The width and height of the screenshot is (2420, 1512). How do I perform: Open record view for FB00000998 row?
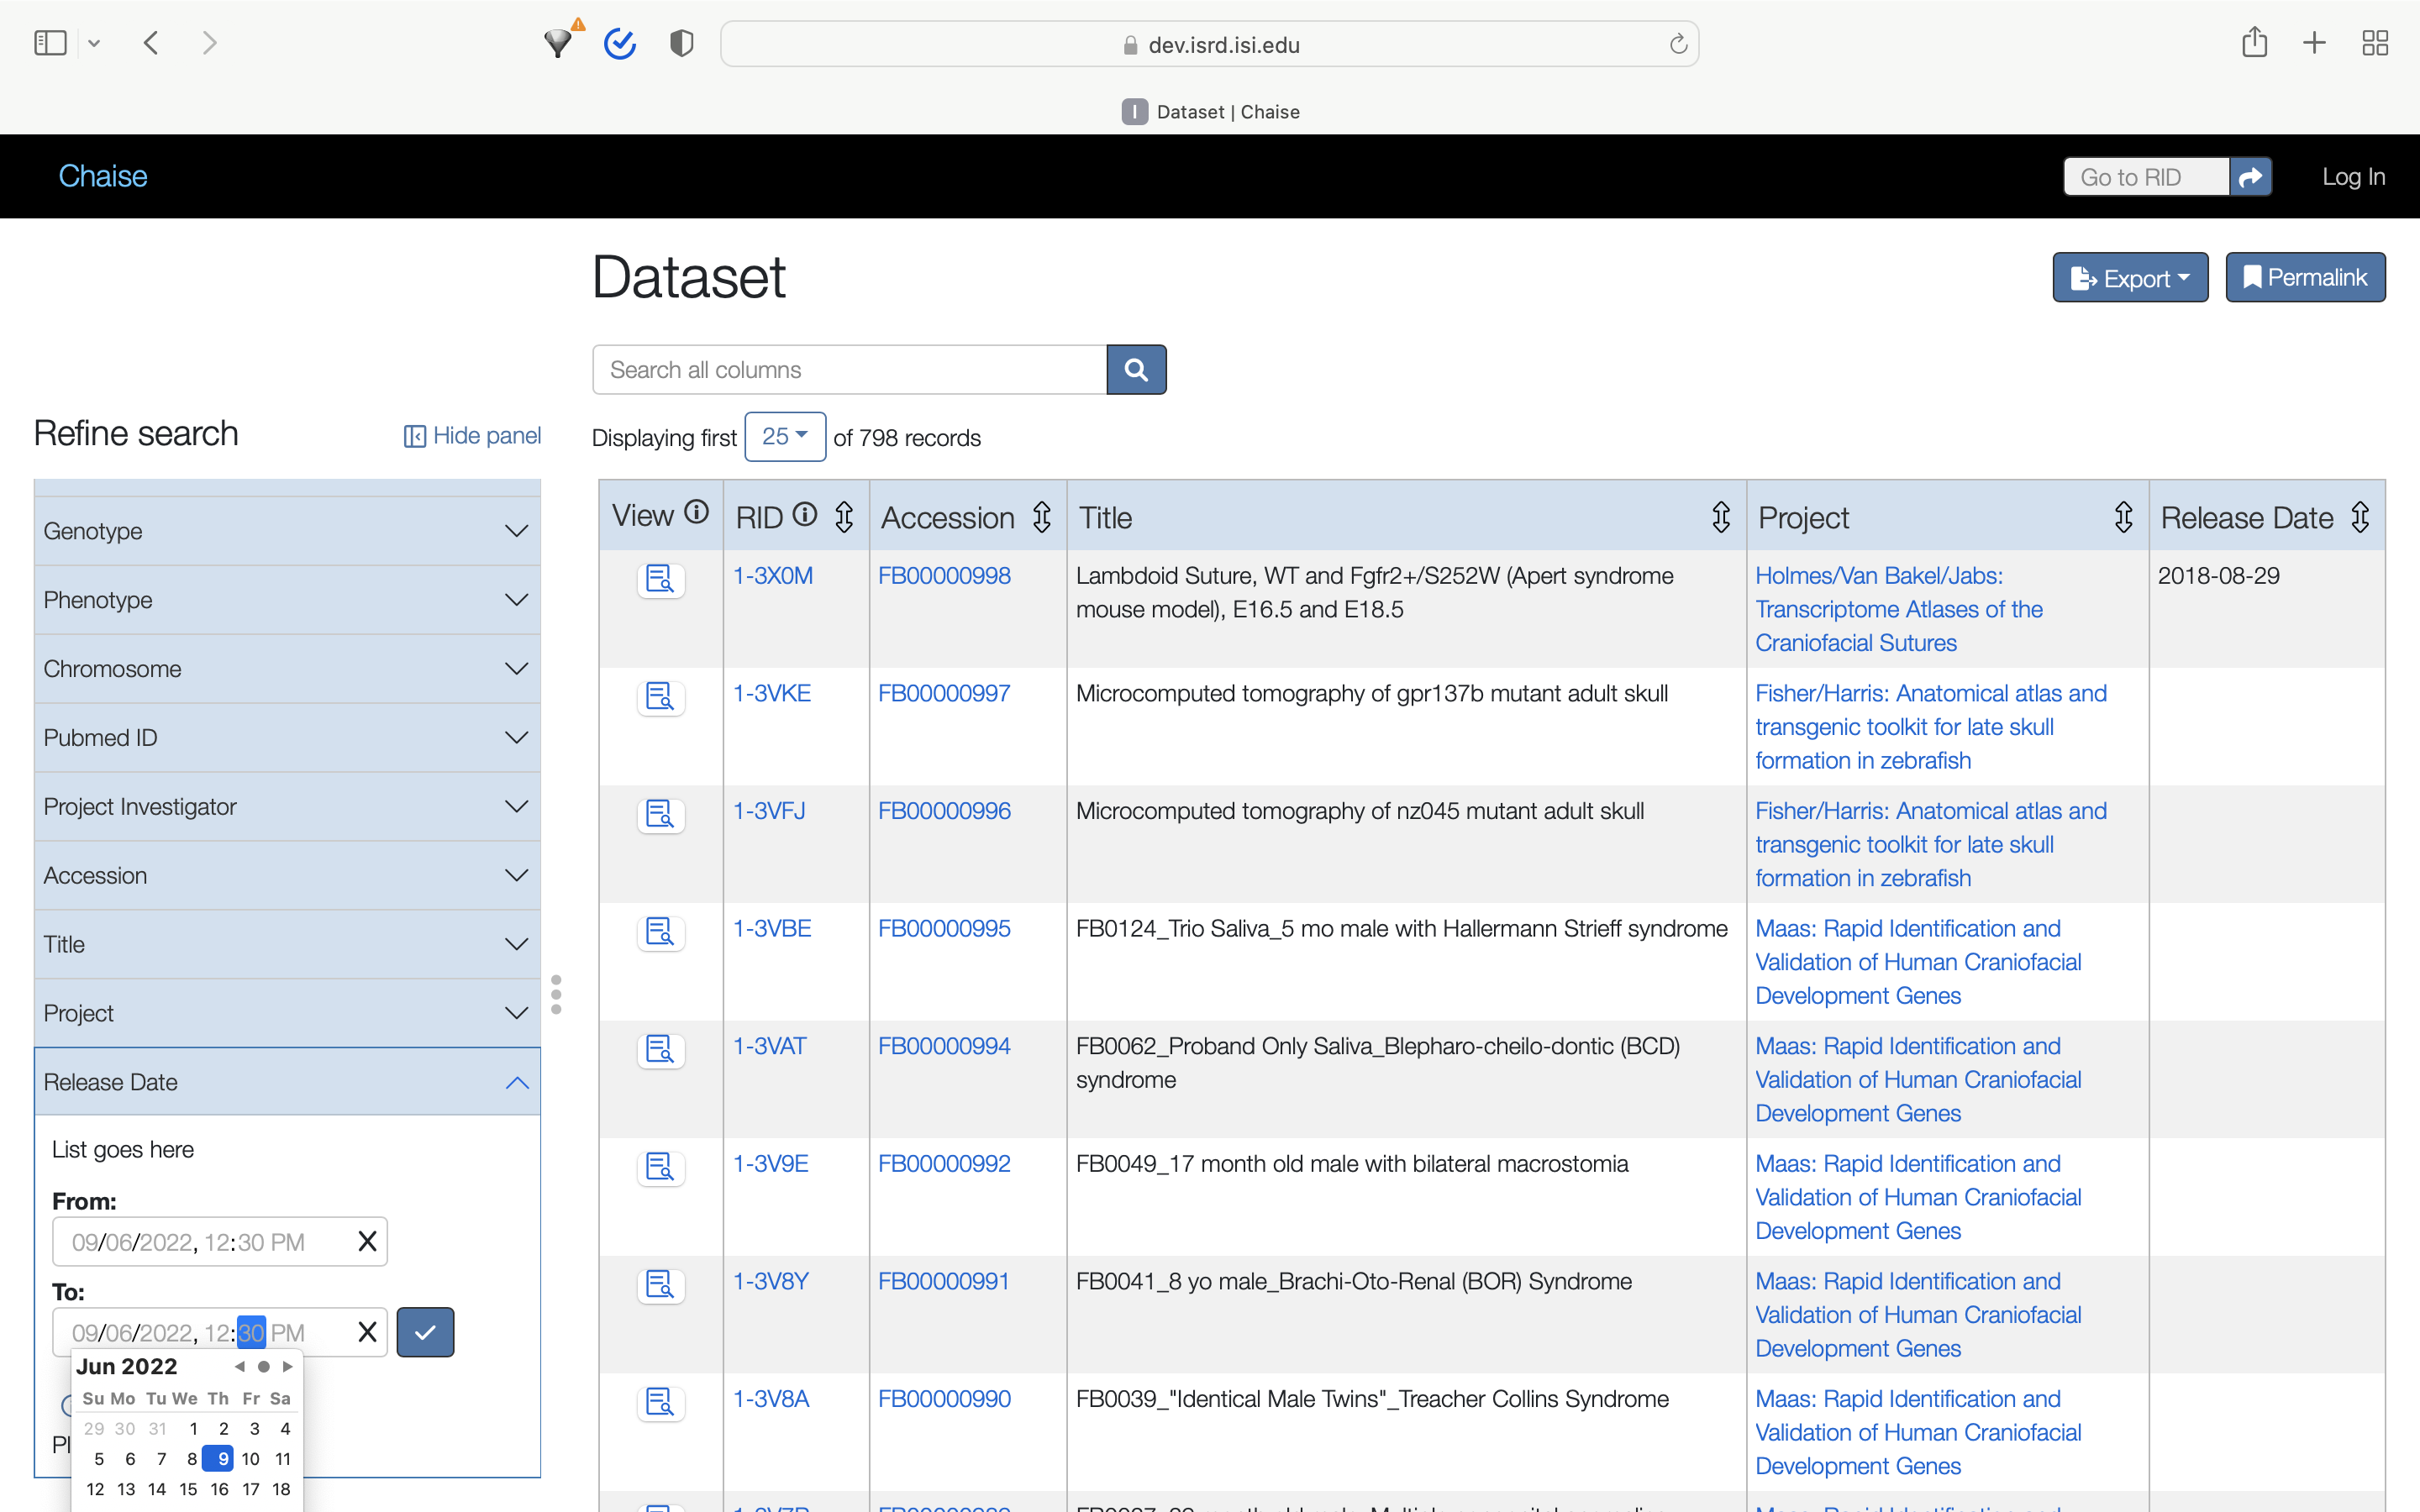(660, 580)
